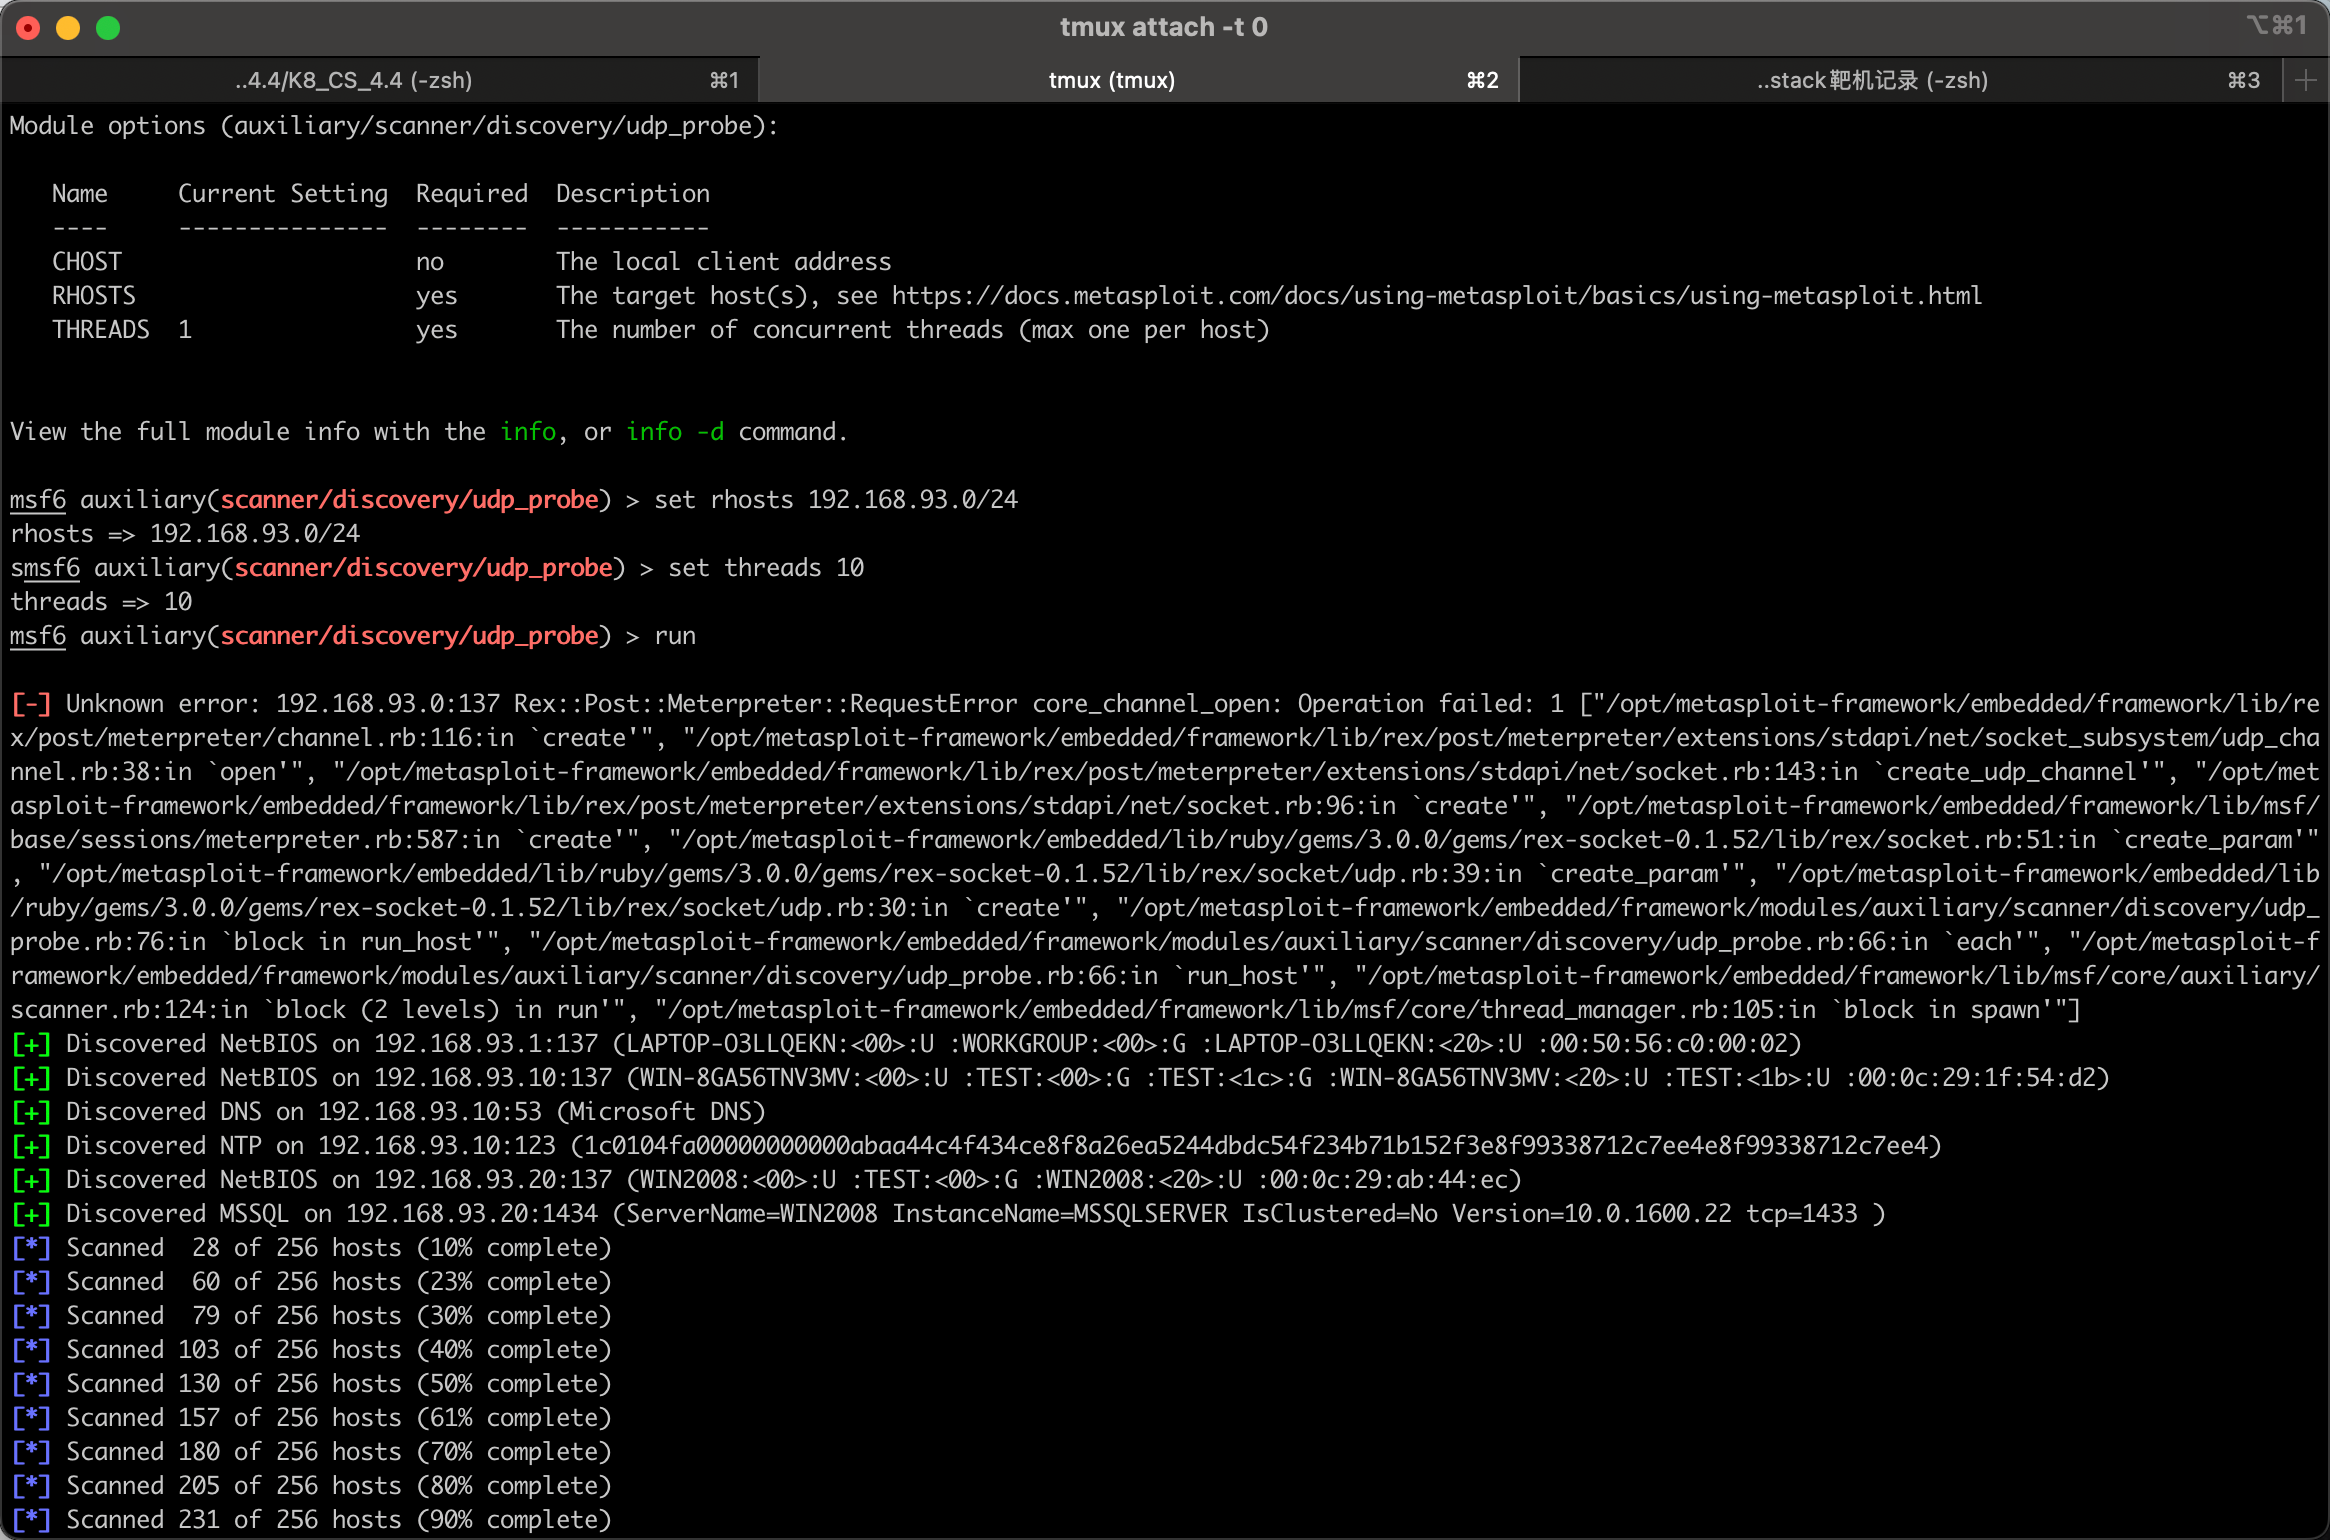Click the Discovered DNS on 192.168.93.10:53 line
The height and width of the screenshot is (1540, 2330).
click(x=388, y=1112)
